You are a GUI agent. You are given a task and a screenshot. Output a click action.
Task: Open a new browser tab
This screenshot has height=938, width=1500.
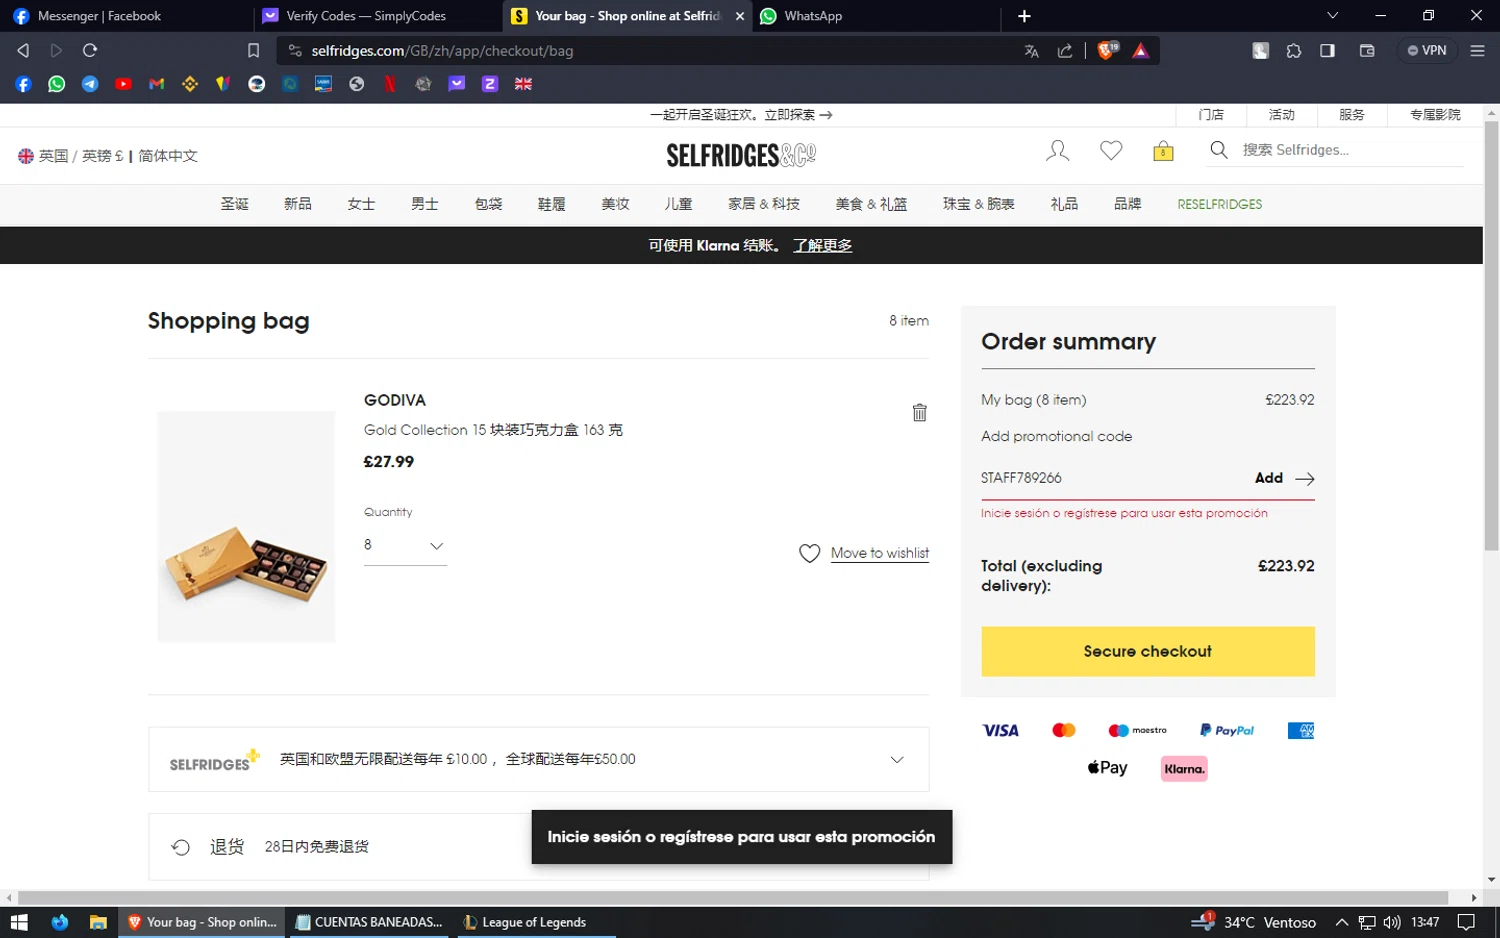pos(1024,16)
